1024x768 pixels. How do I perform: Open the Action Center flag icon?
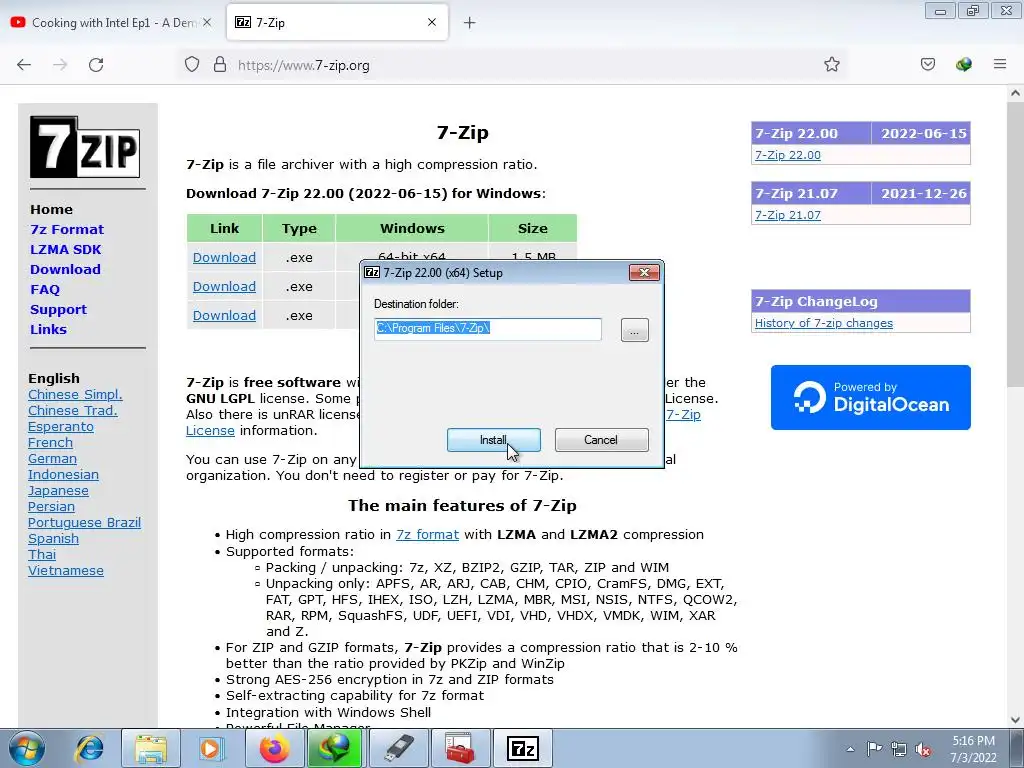click(874, 749)
